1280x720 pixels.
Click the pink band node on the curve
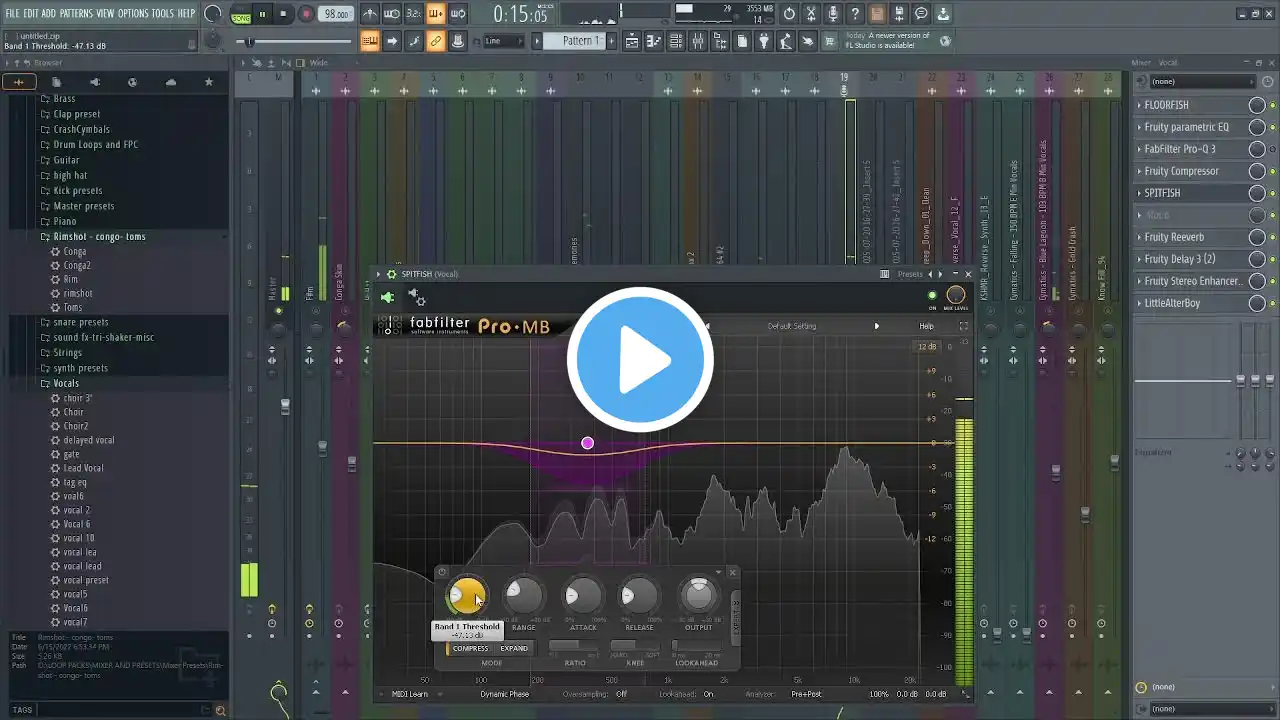point(587,443)
